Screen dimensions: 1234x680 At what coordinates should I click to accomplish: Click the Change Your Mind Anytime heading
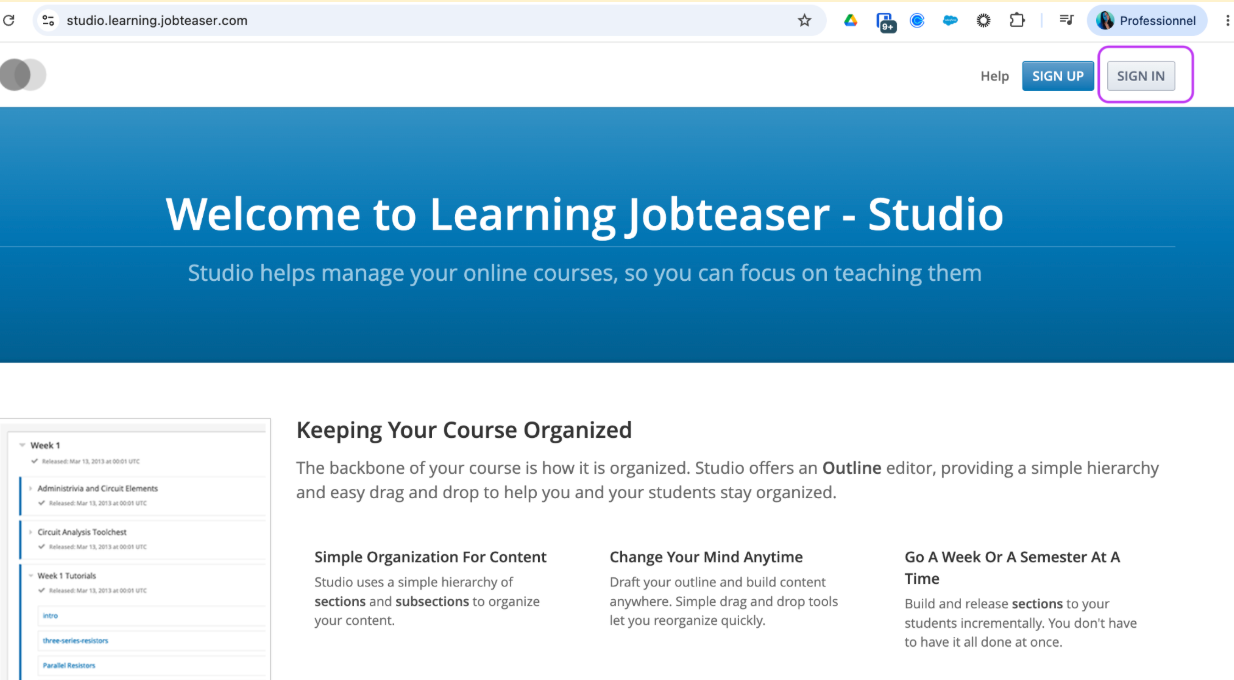click(706, 557)
